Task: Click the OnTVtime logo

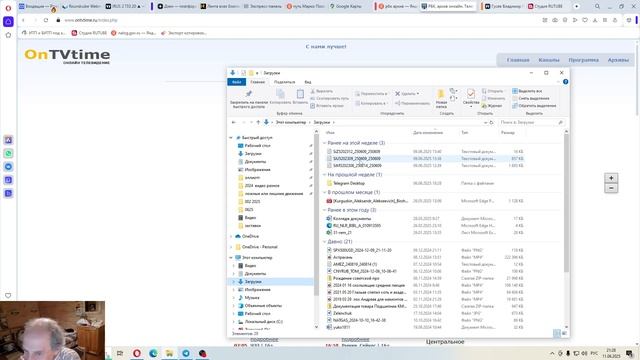Action: (x=67, y=56)
